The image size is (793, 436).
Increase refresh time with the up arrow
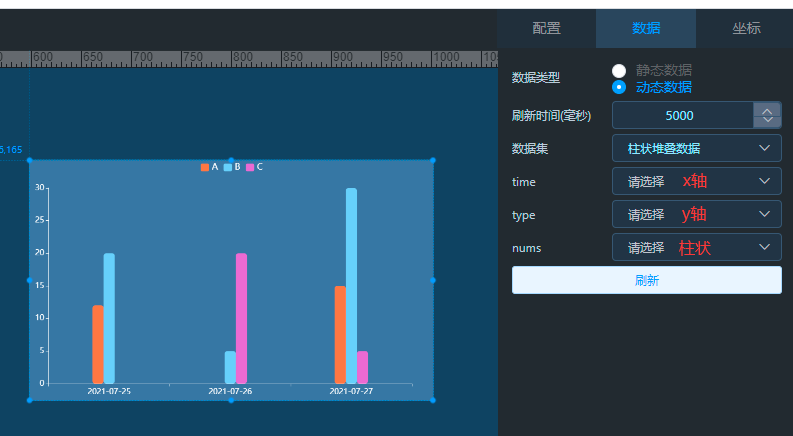pos(767,109)
